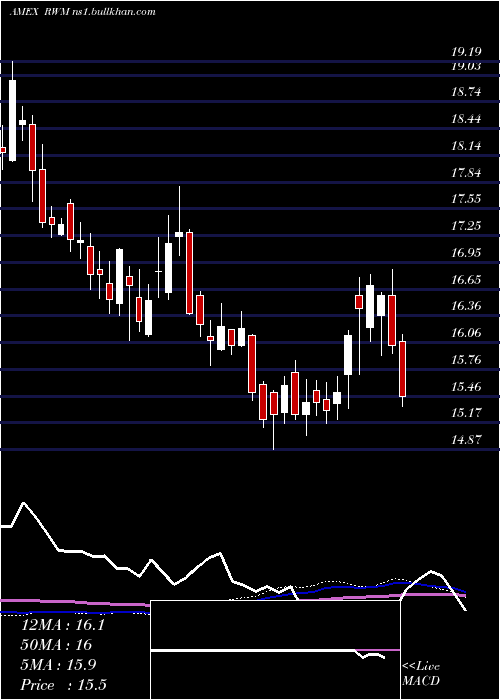
Task: Click the 17.55 price level label
Action: tap(466, 199)
